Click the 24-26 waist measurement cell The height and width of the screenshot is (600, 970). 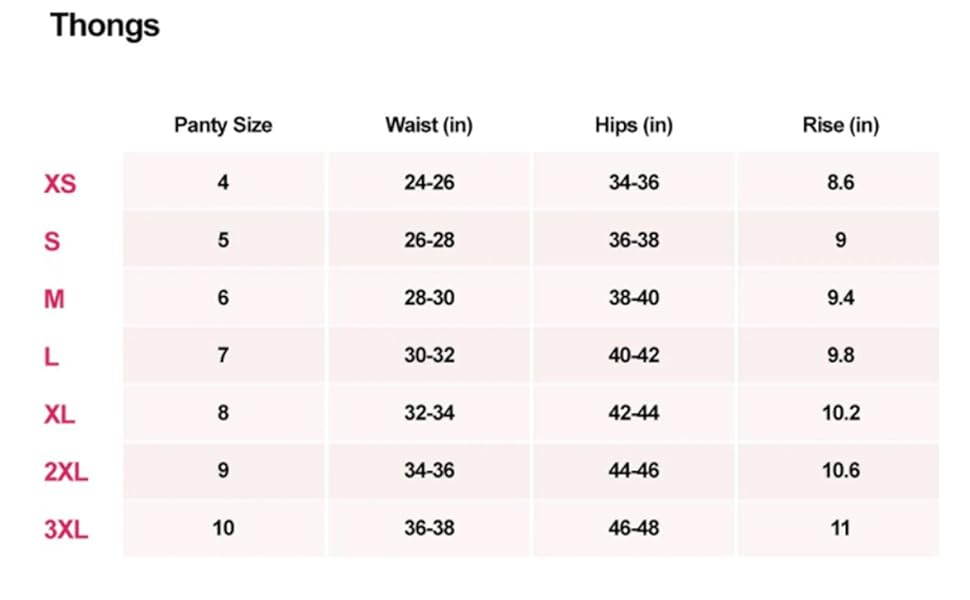[429, 184]
